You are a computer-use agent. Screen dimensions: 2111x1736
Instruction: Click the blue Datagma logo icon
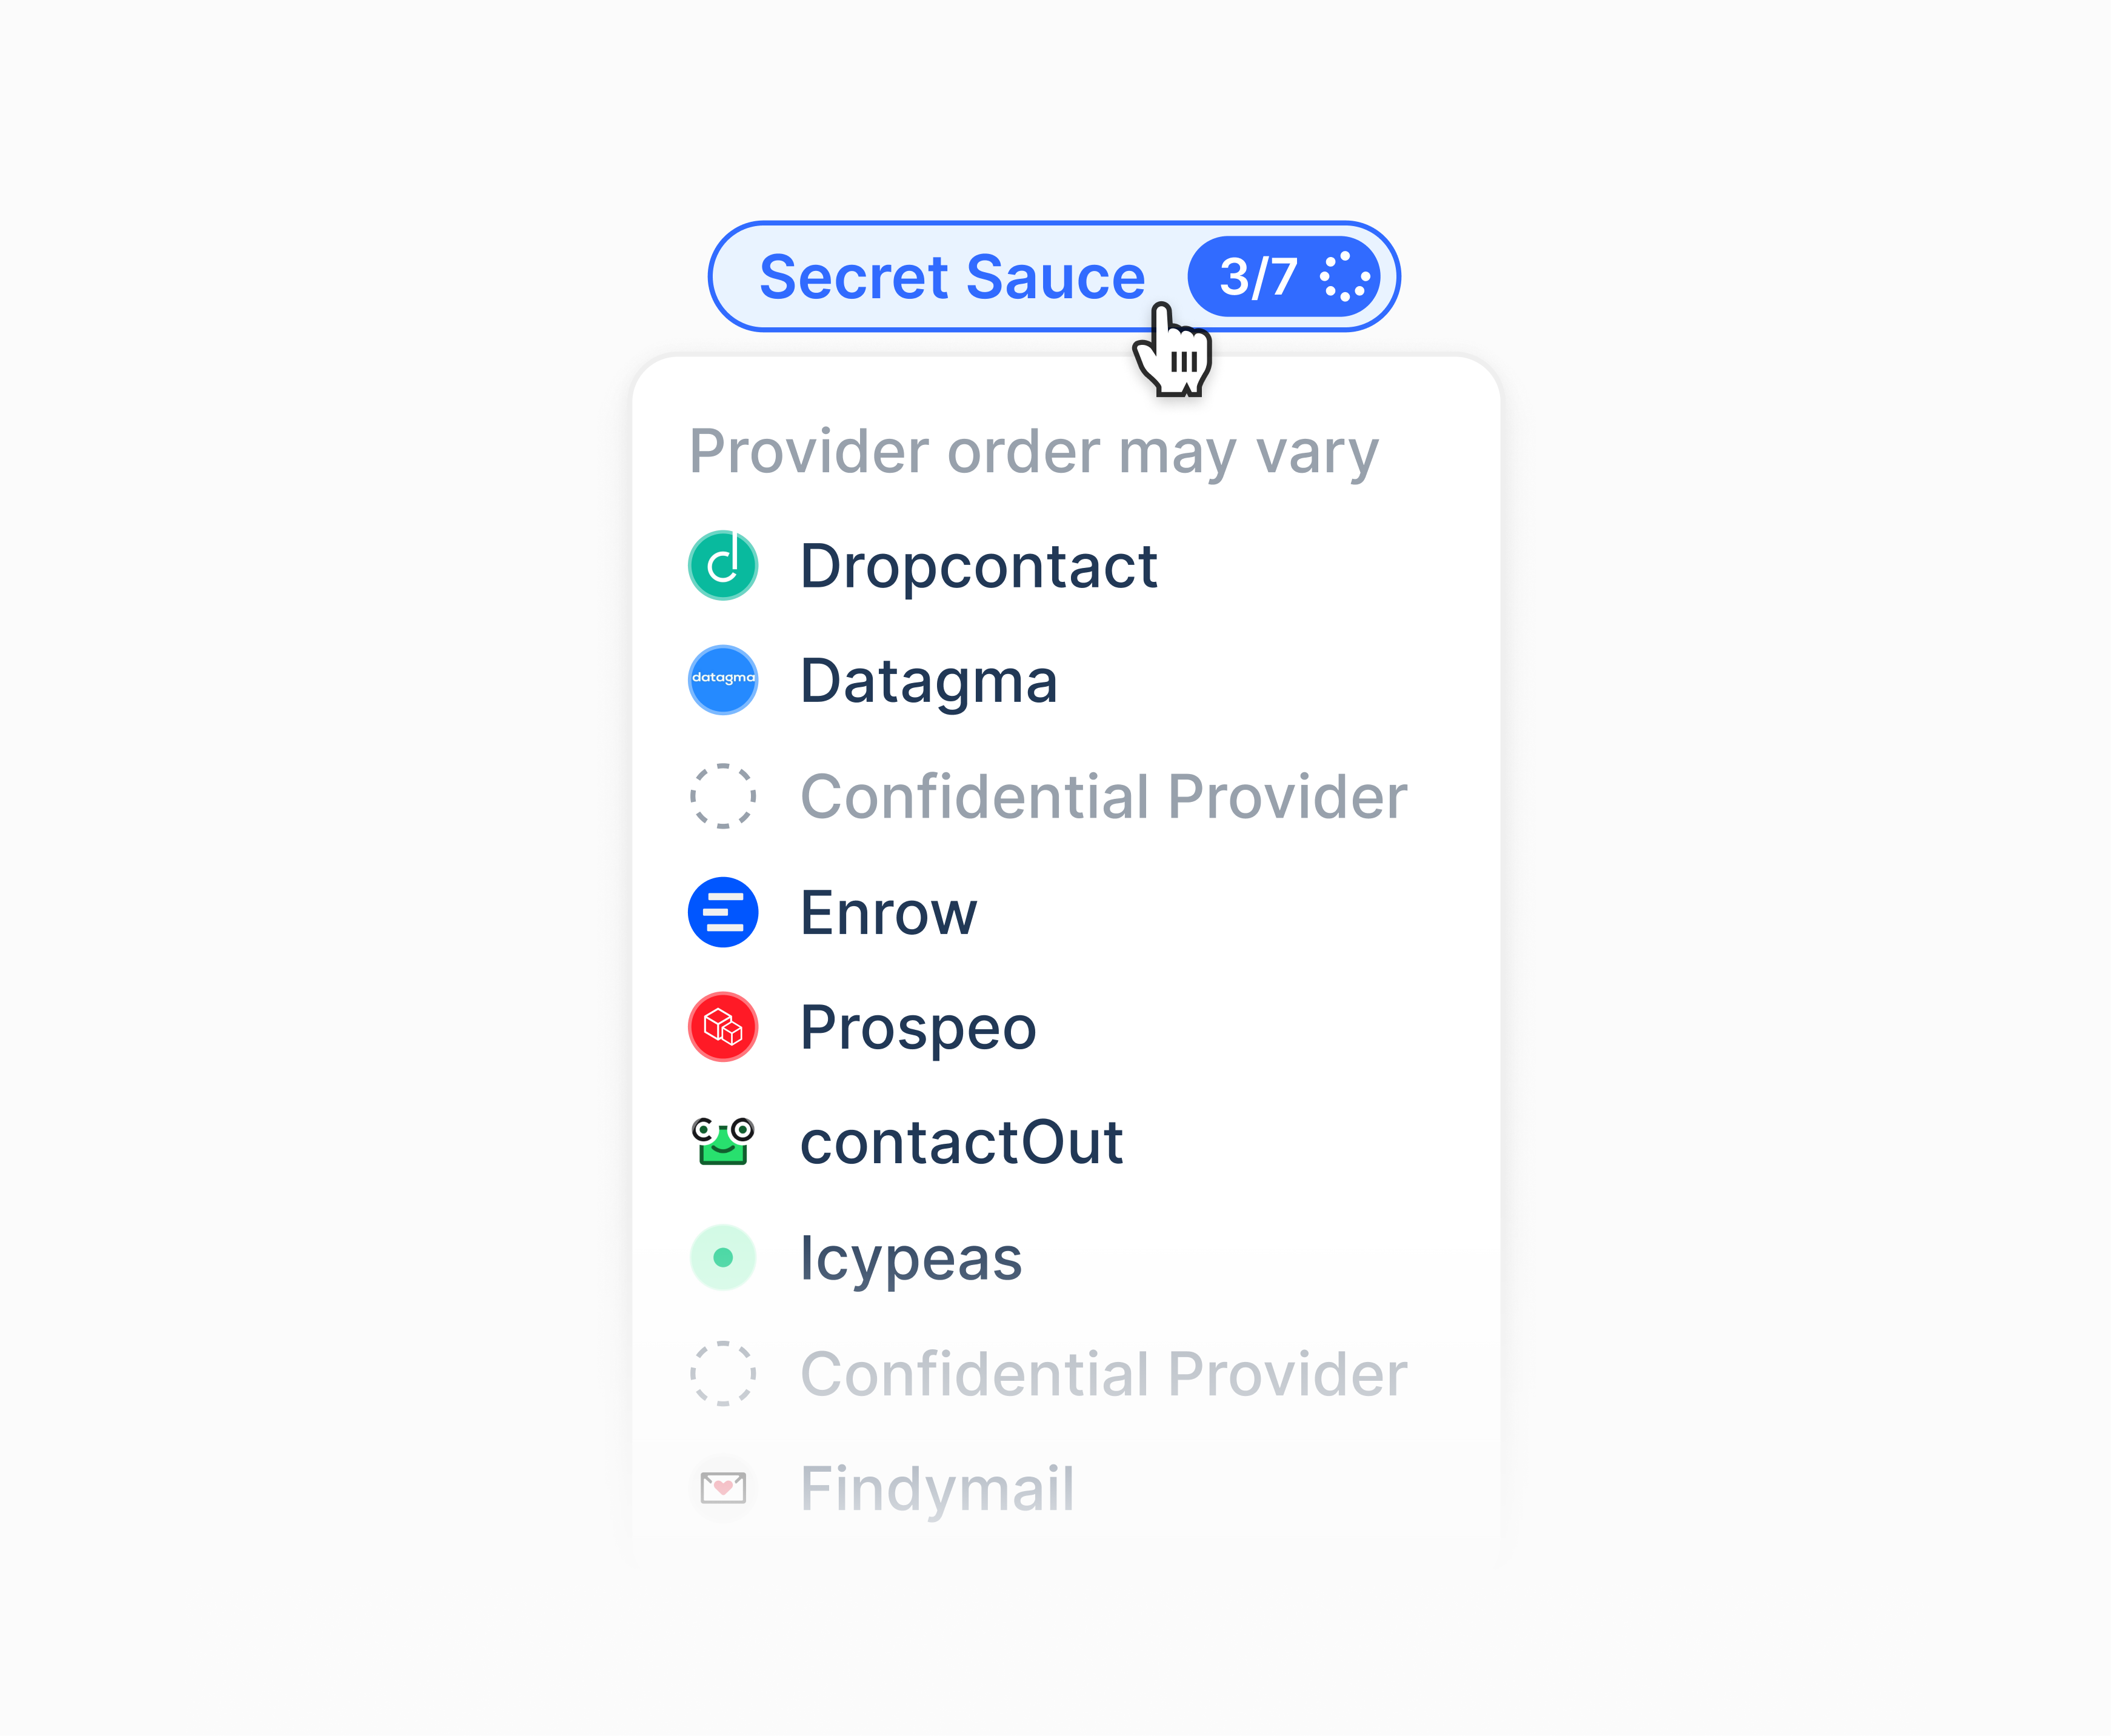723,680
